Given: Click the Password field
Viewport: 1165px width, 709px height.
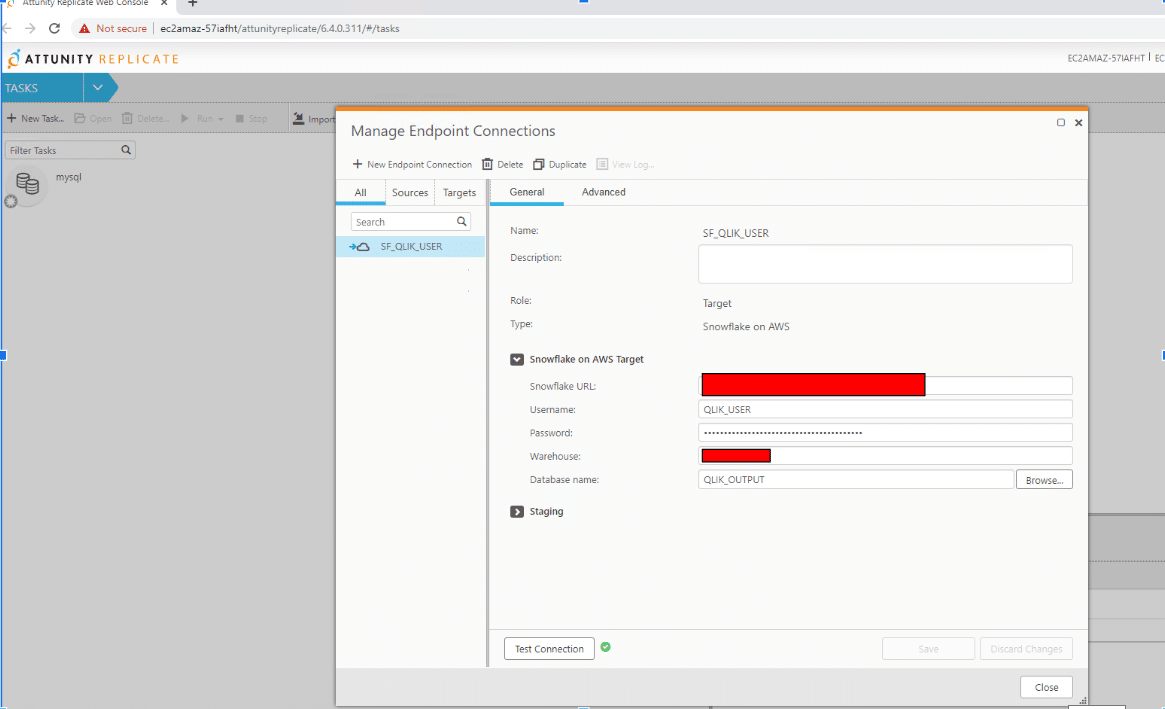Looking at the screenshot, I should coord(885,433).
